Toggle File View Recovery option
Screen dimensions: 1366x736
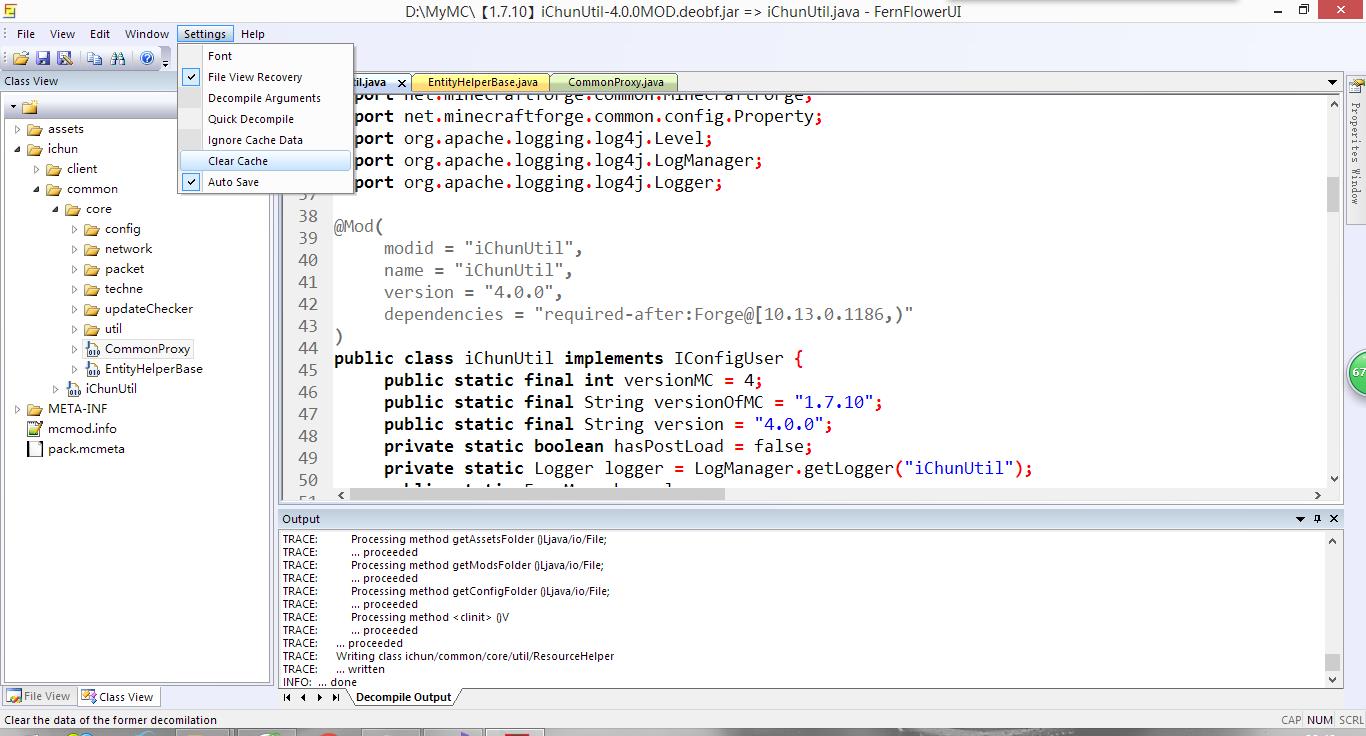point(266,77)
